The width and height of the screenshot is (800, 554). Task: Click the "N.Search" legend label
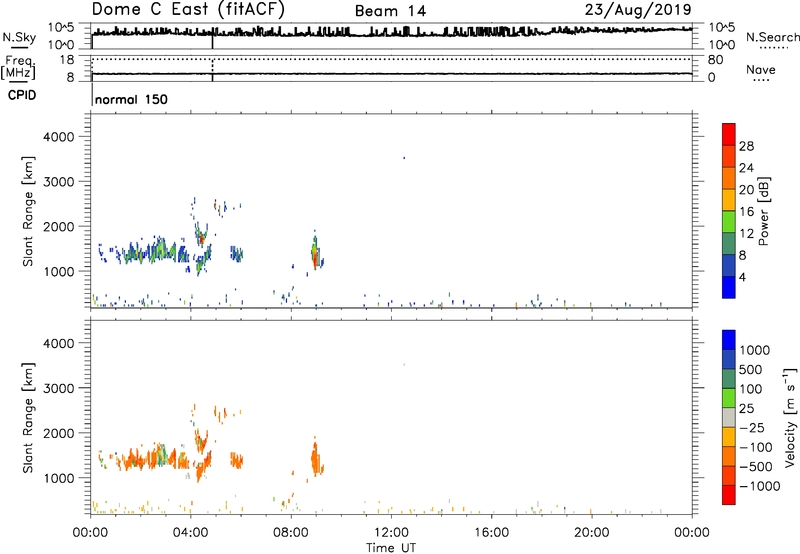(772, 37)
